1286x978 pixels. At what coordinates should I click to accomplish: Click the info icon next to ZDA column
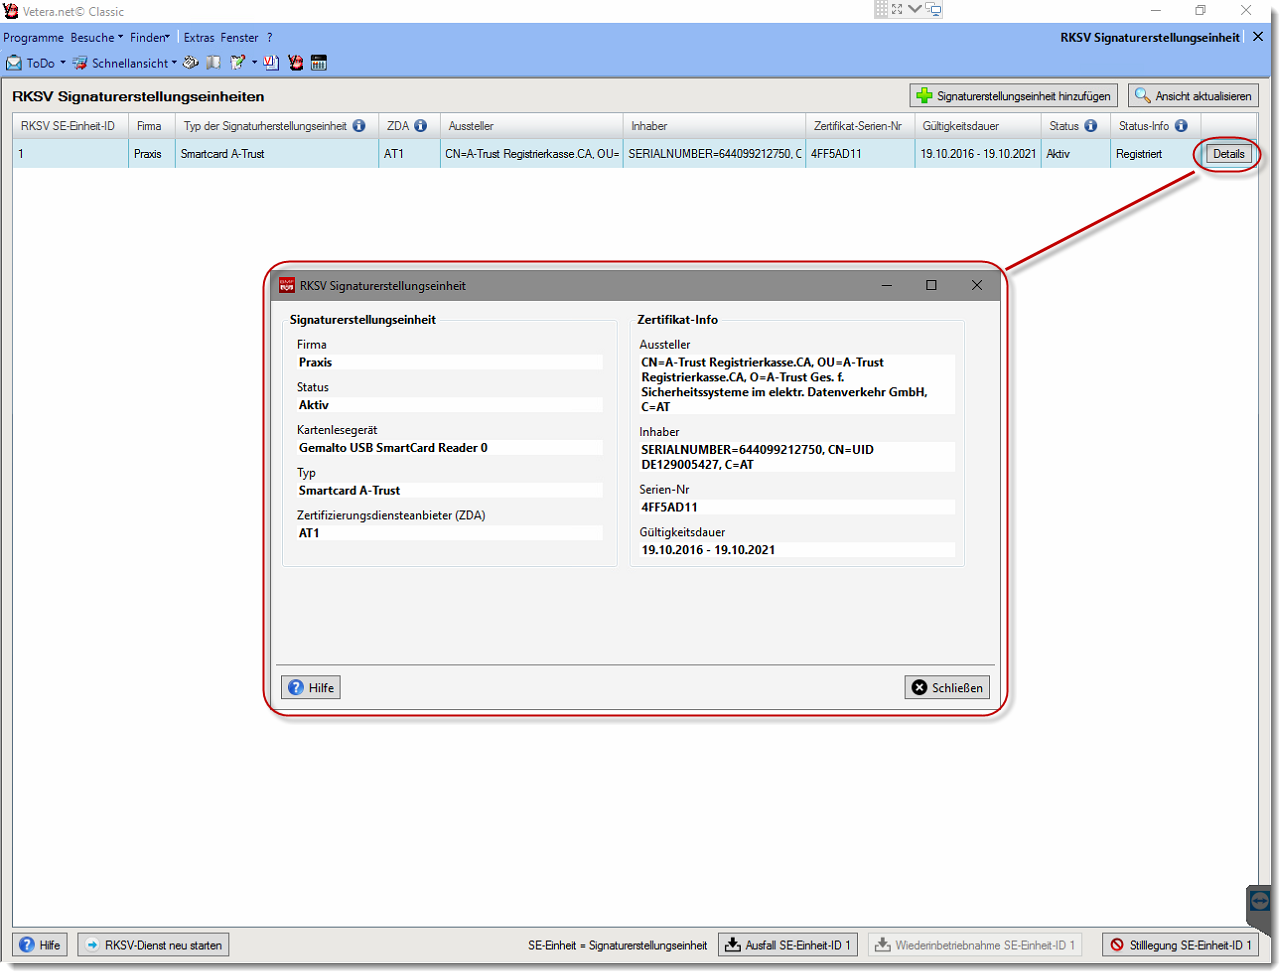tap(420, 126)
